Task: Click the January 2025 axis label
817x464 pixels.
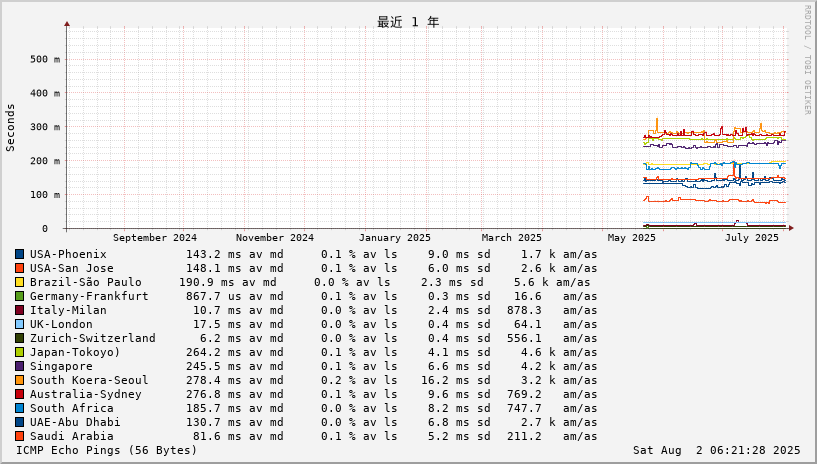Action: click(x=394, y=237)
